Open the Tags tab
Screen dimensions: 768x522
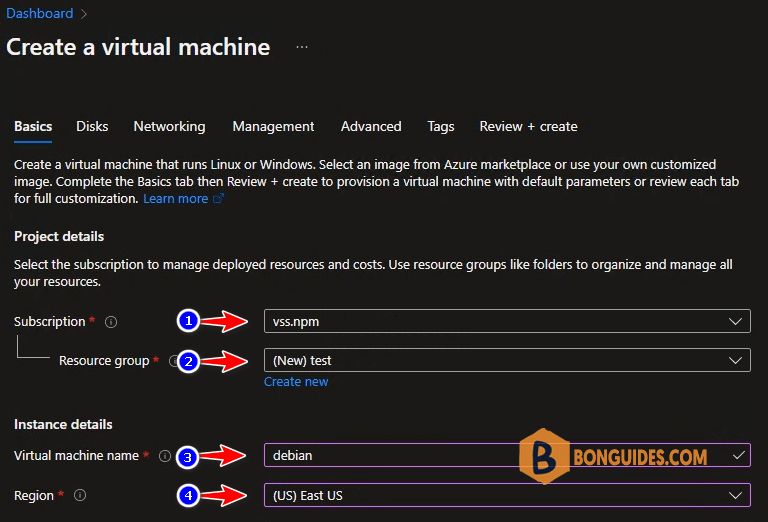click(441, 126)
